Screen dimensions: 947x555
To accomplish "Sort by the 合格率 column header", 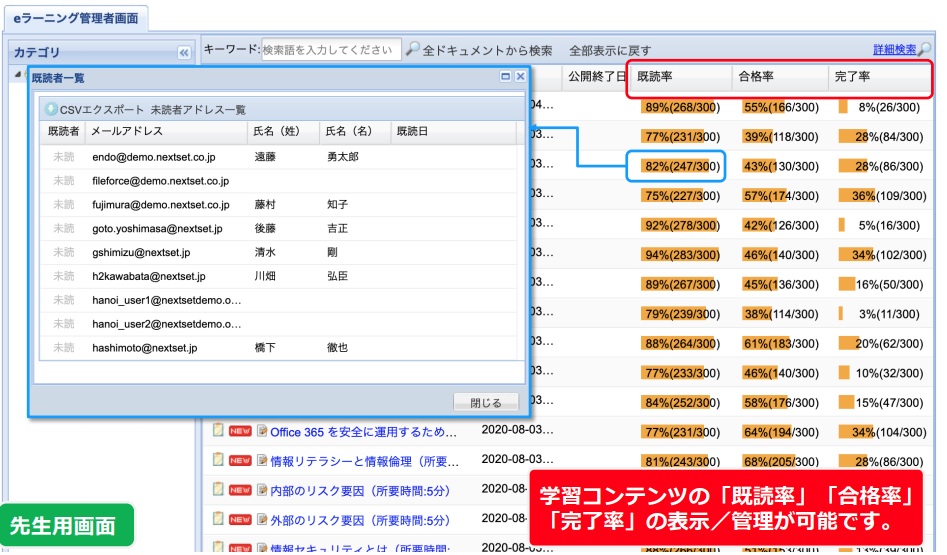I will pyautogui.click(x=779, y=77).
